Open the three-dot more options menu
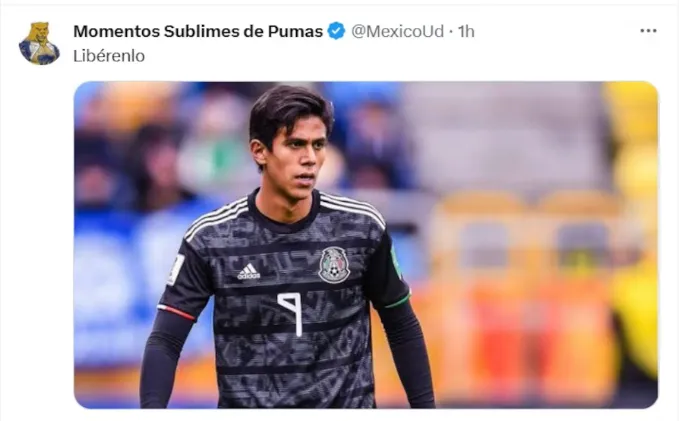 coord(648,31)
